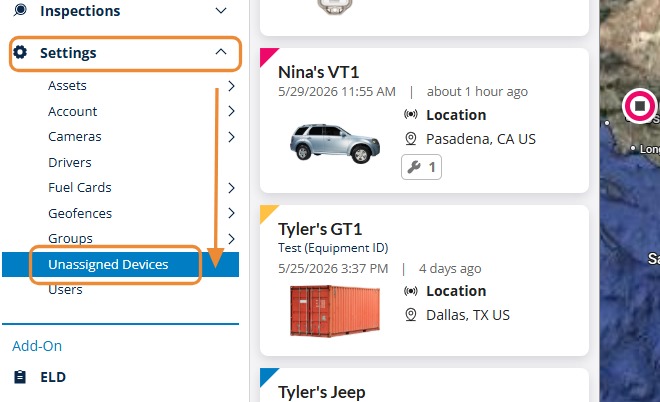Click the location pin icon beside Pasadena, CA US
The width and height of the screenshot is (660, 402).
click(x=411, y=139)
